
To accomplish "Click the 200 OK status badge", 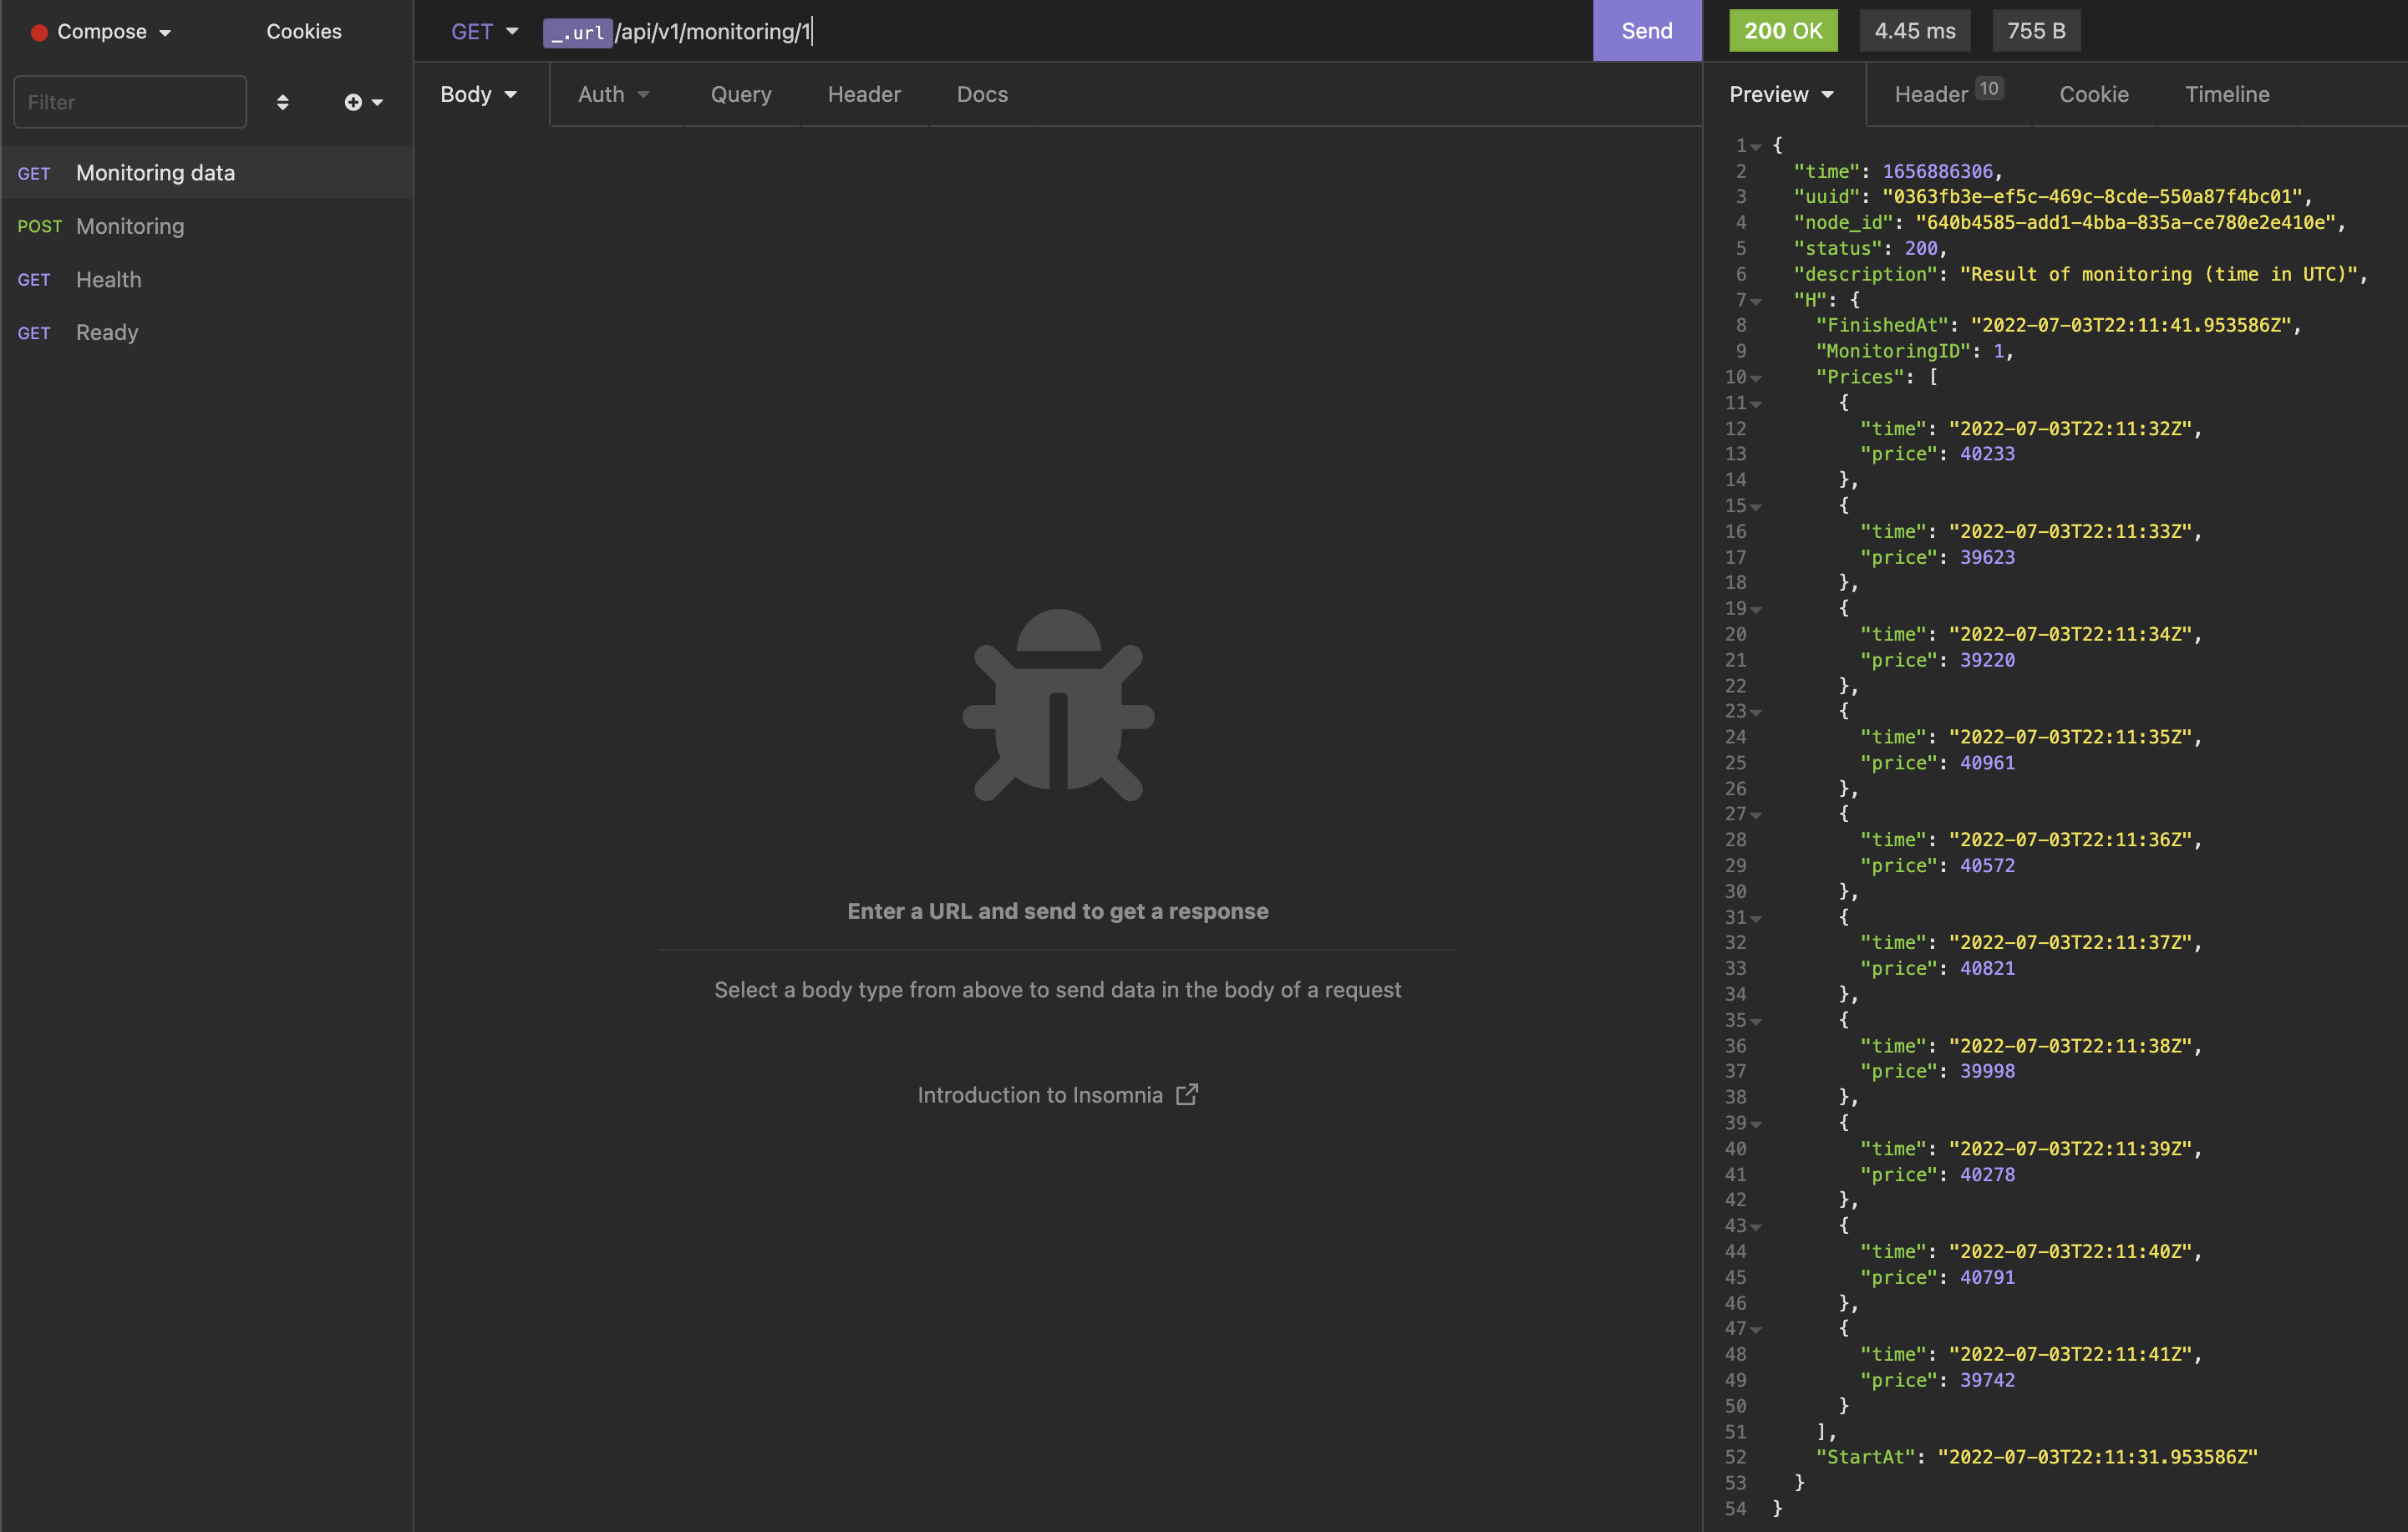I will (x=1783, y=31).
